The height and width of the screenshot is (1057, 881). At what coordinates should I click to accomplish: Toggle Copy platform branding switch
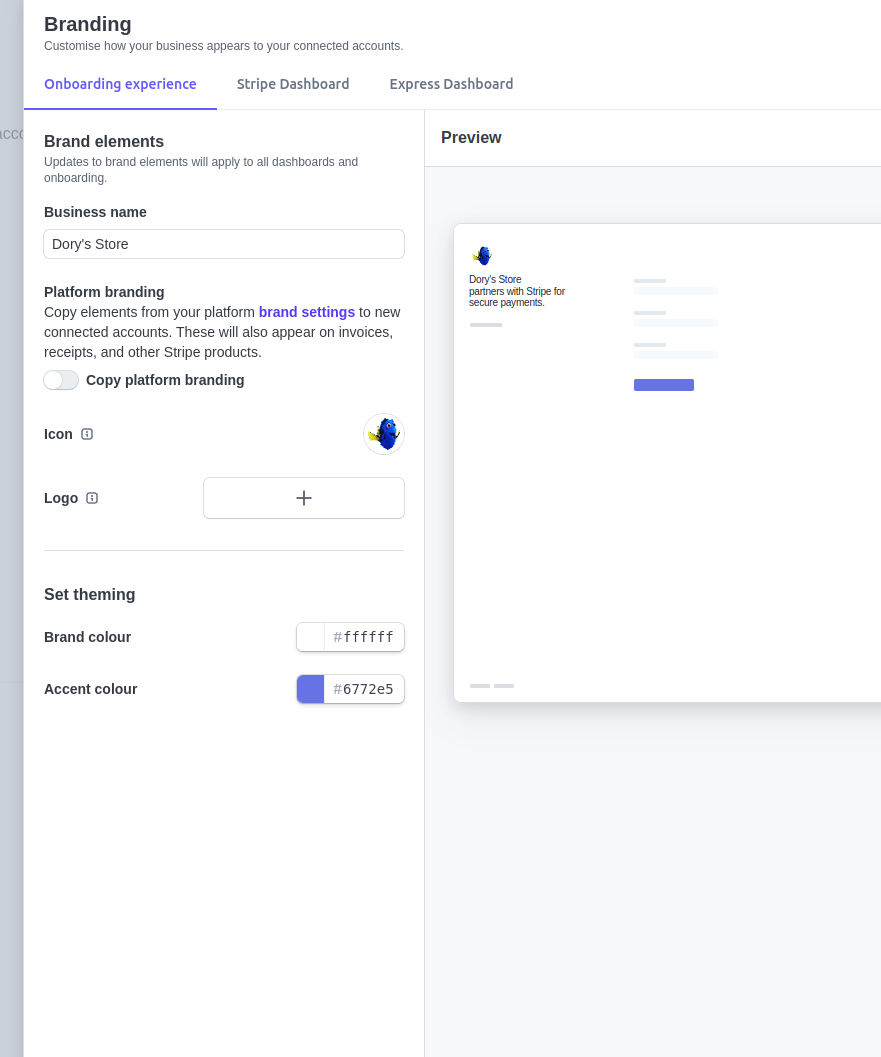click(x=61, y=380)
